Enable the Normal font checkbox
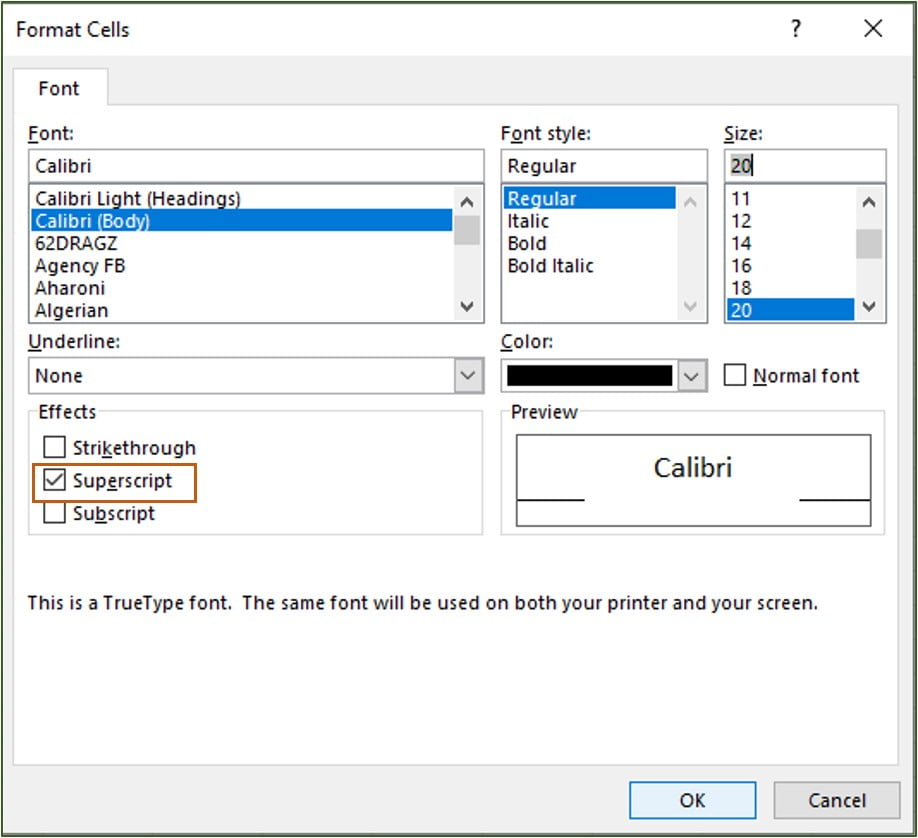 735,375
